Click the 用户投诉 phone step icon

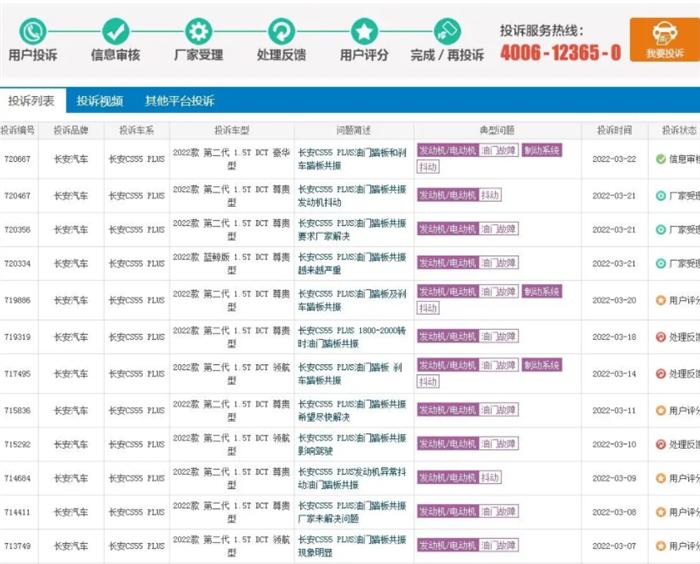33,31
